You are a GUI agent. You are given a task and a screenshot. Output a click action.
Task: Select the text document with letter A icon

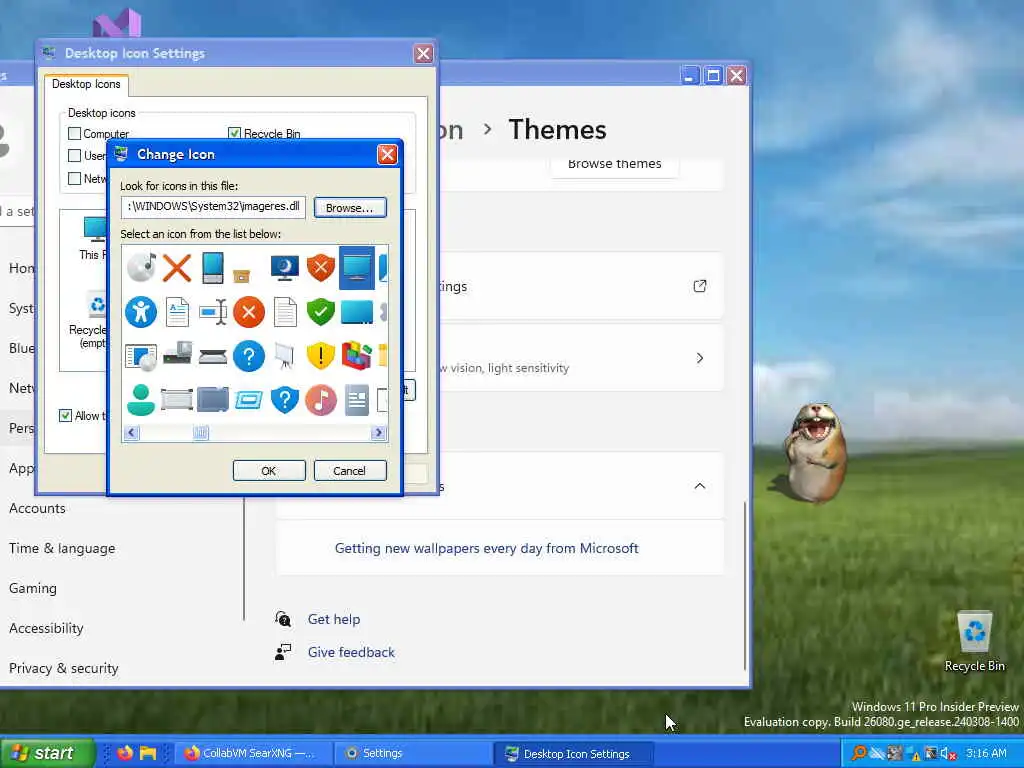177,312
